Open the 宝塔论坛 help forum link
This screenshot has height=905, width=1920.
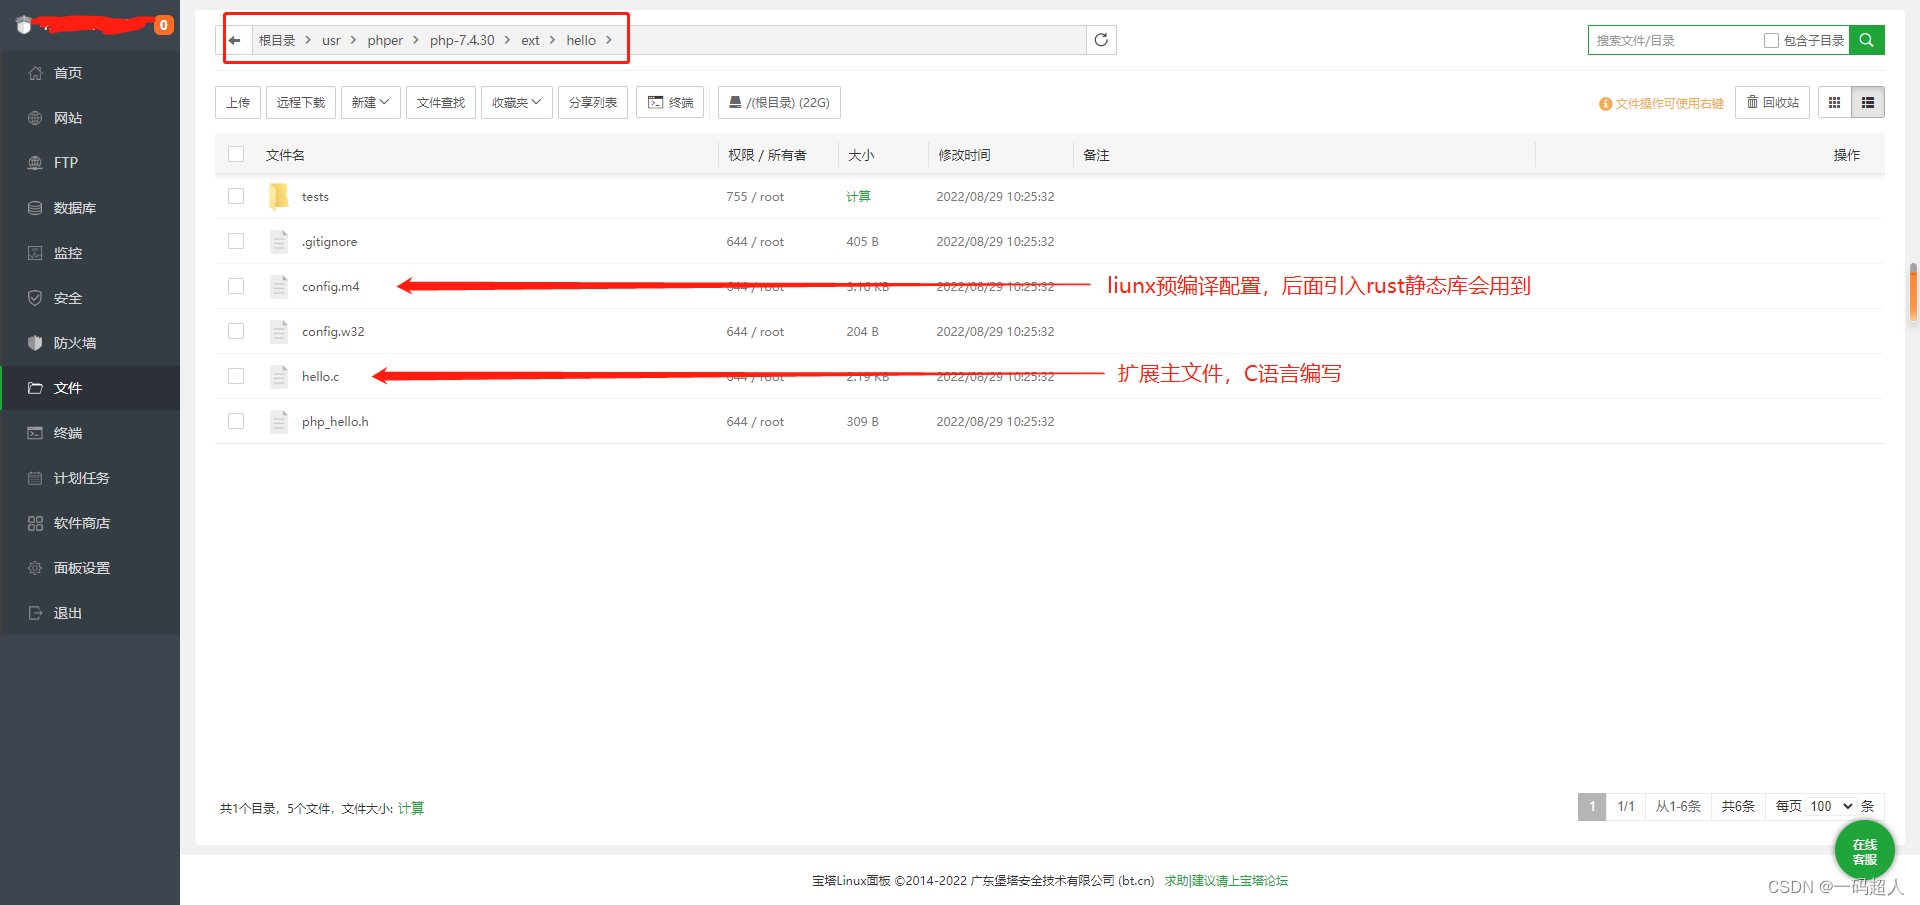(1226, 880)
